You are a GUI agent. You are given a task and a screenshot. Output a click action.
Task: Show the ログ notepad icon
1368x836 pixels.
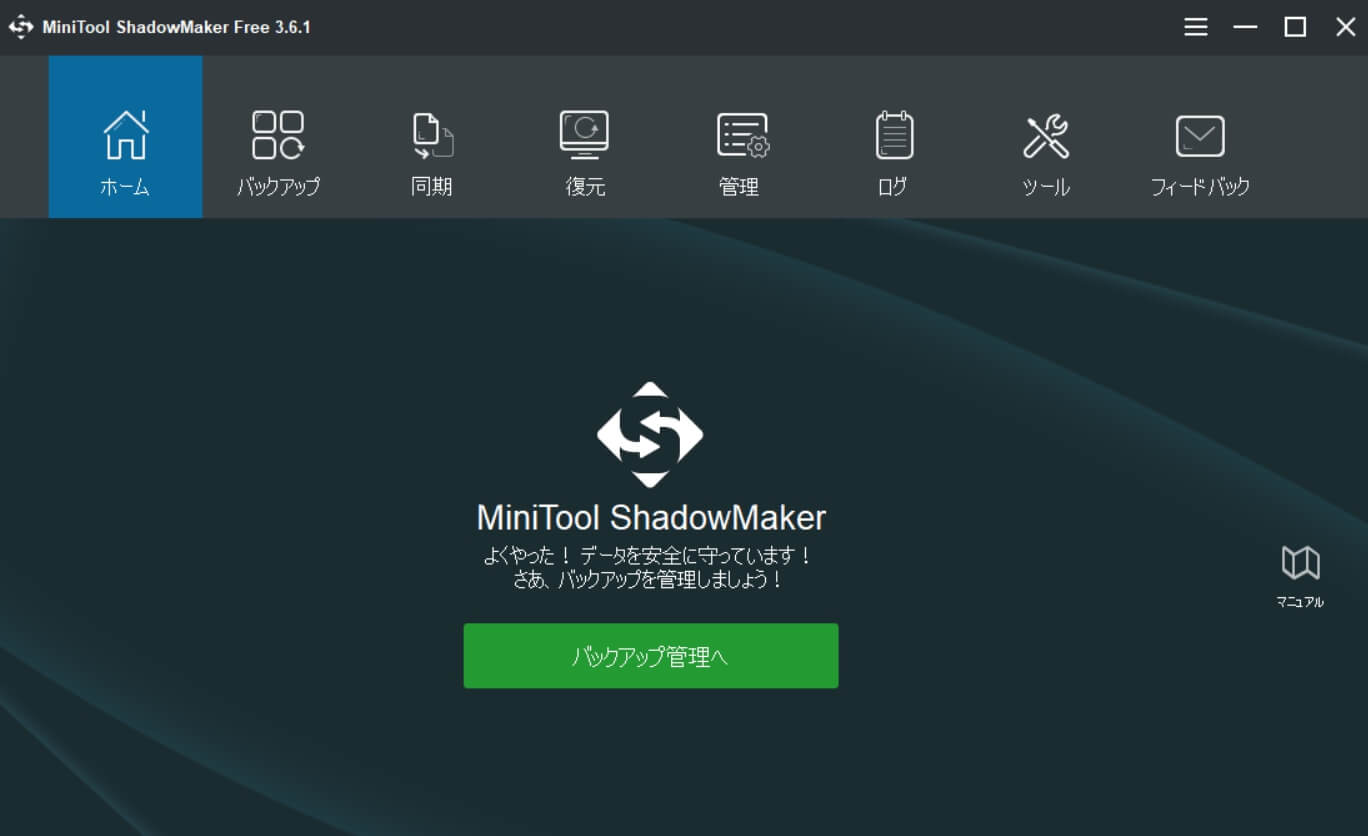click(x=893, y=135)
